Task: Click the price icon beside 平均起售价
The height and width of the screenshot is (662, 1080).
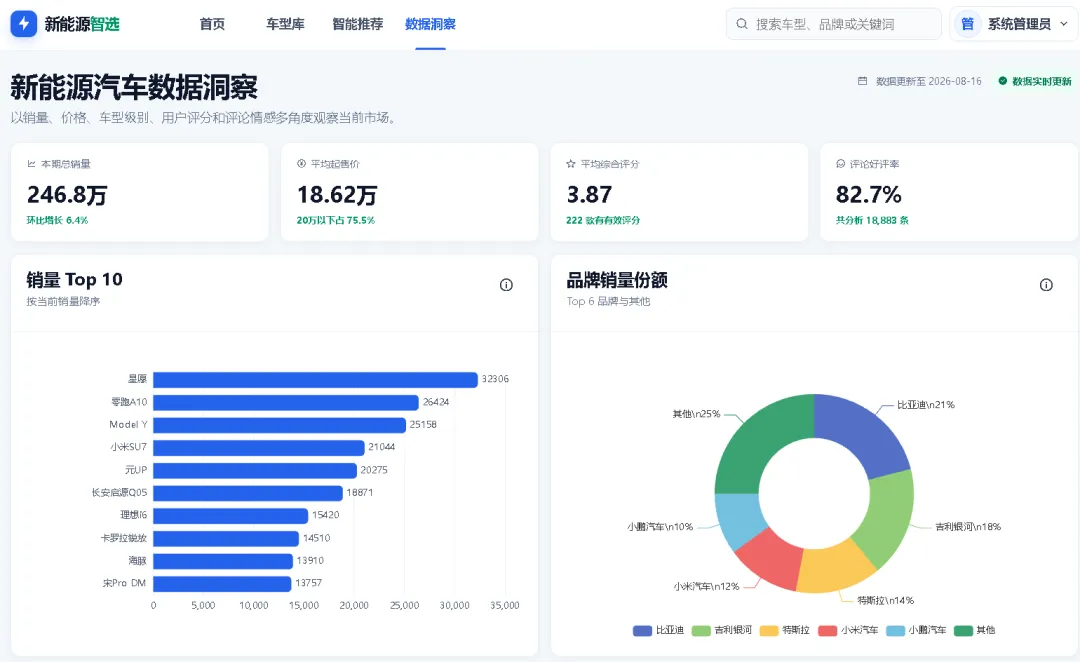Action: tap(301, 164)
